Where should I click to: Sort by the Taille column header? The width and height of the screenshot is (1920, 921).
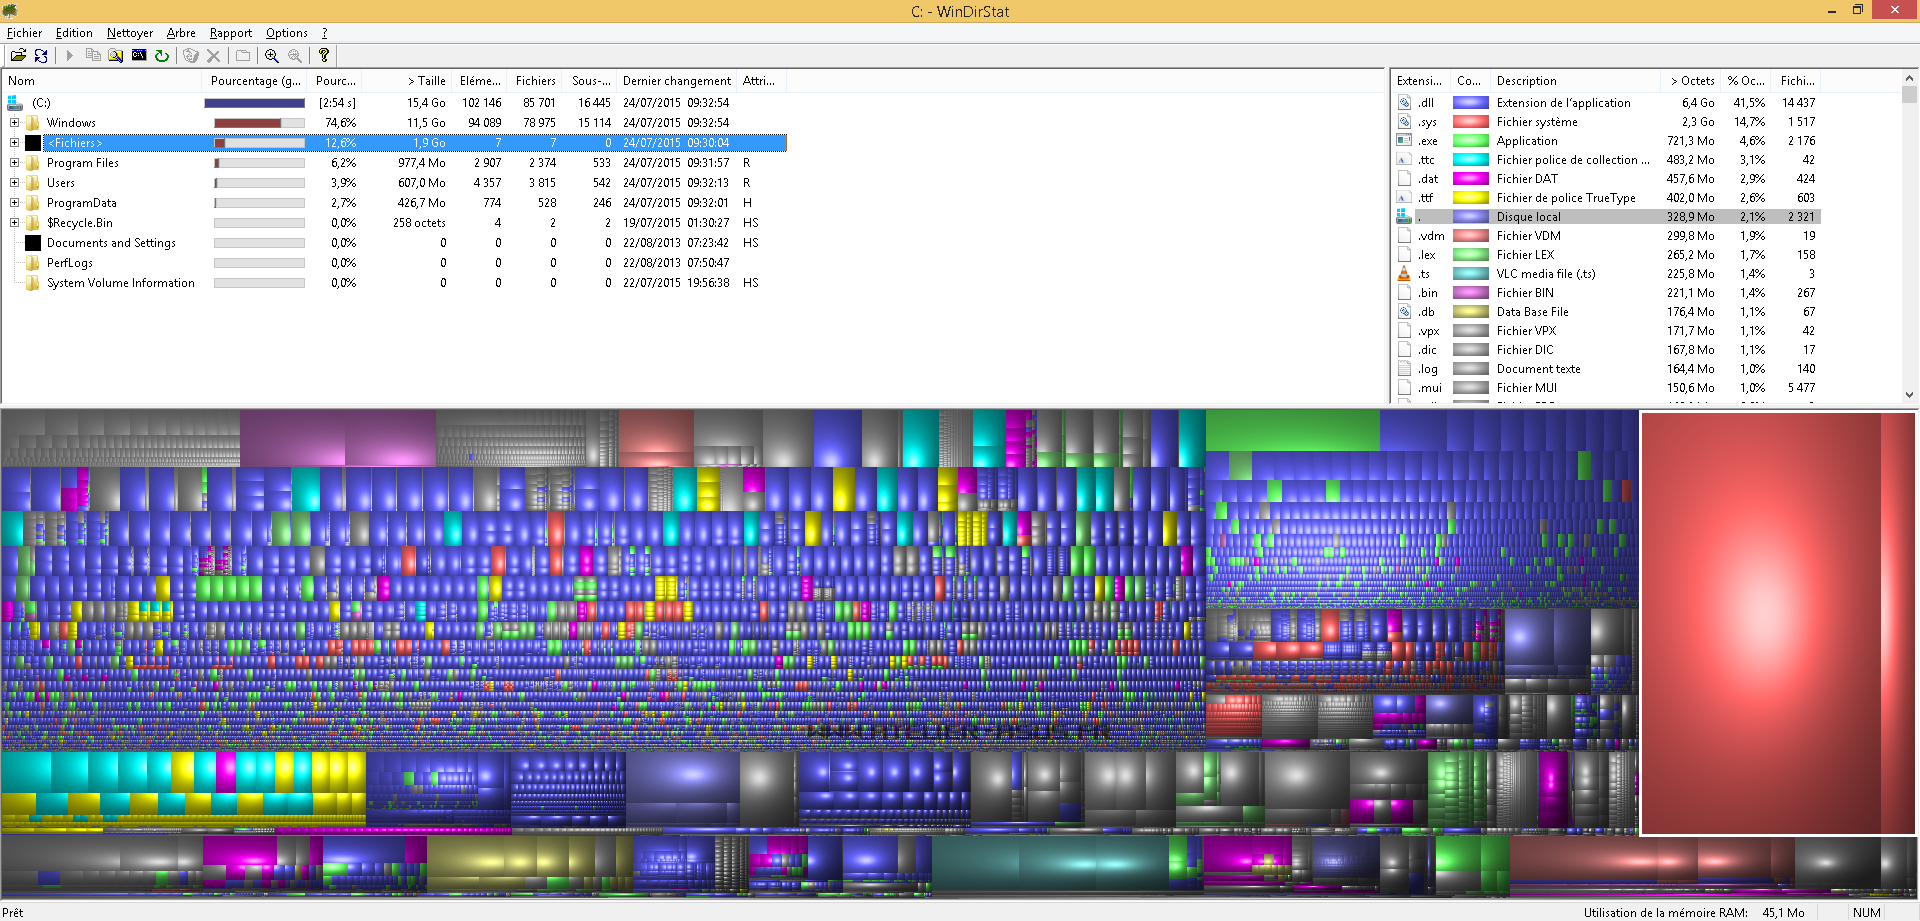427,81
